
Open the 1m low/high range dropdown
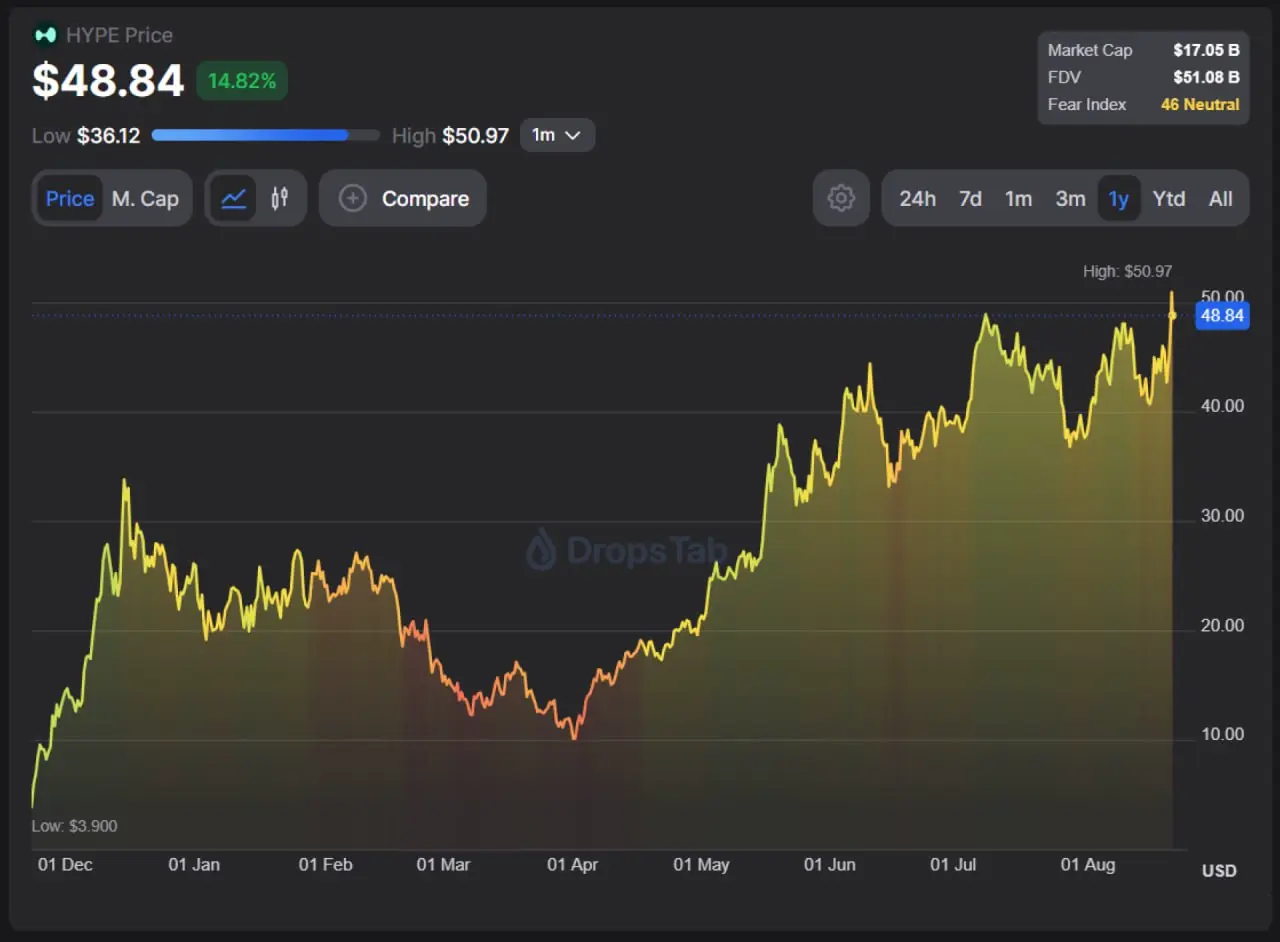coord(557,135)
